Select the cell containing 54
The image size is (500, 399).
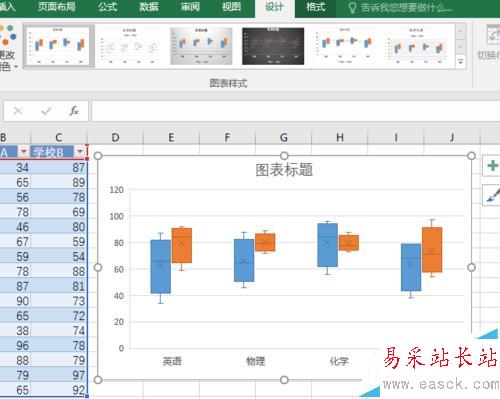click(x=59, y=256)
